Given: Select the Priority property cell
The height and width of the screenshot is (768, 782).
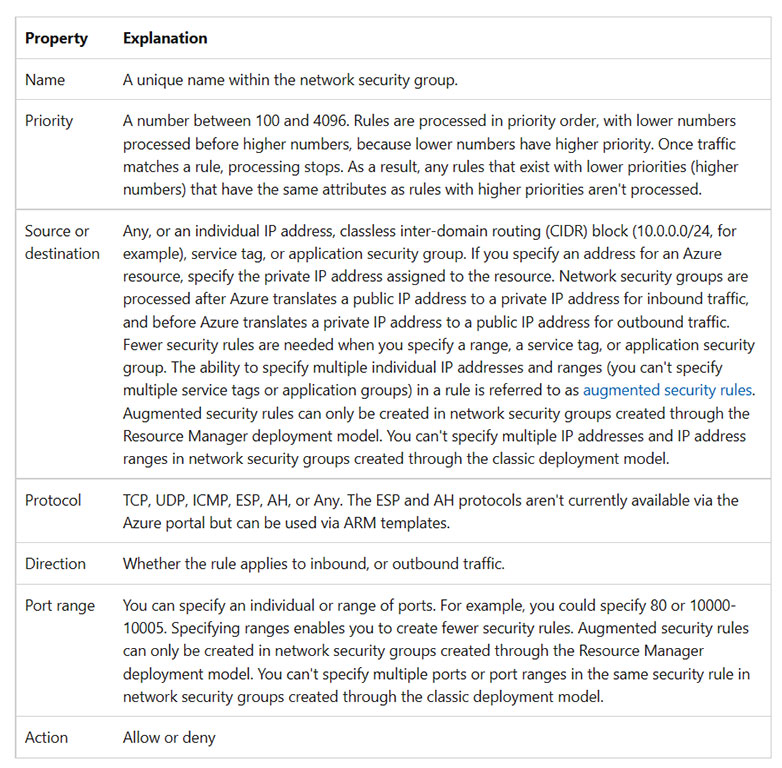Looking at the screenshot, I should pyautogui.click(x=49, y=121).
